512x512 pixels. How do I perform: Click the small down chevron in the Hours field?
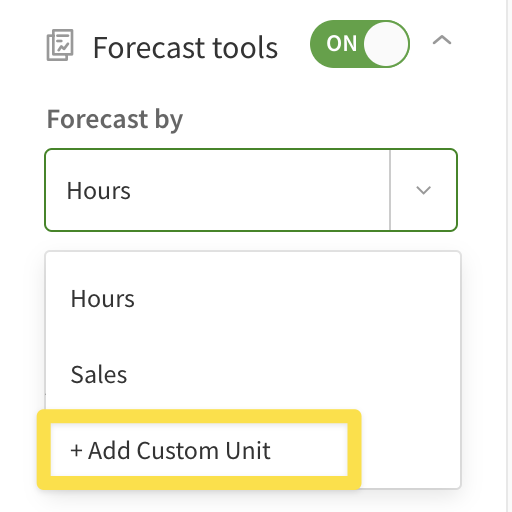click(x=424, y=190)
